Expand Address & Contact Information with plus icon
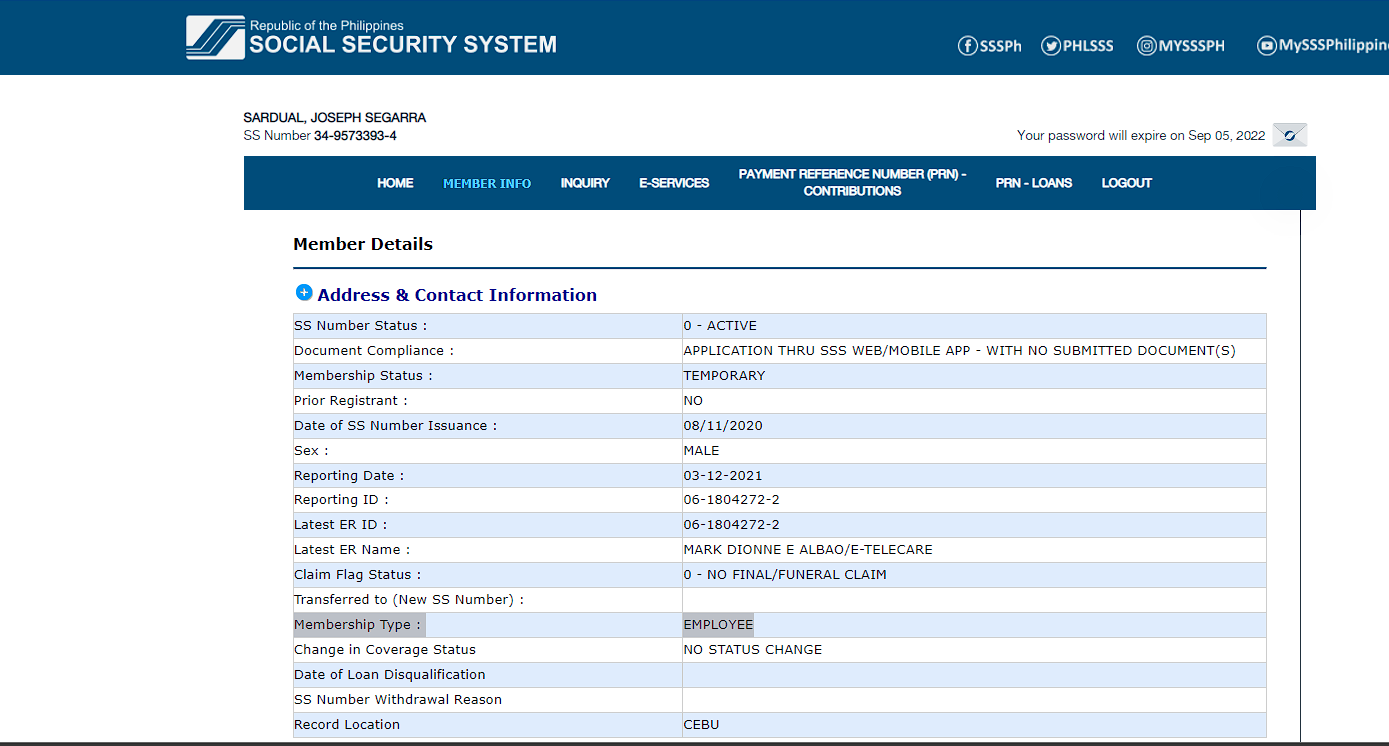This screenshot has width=1389, height=746. (x=304, y=293)
